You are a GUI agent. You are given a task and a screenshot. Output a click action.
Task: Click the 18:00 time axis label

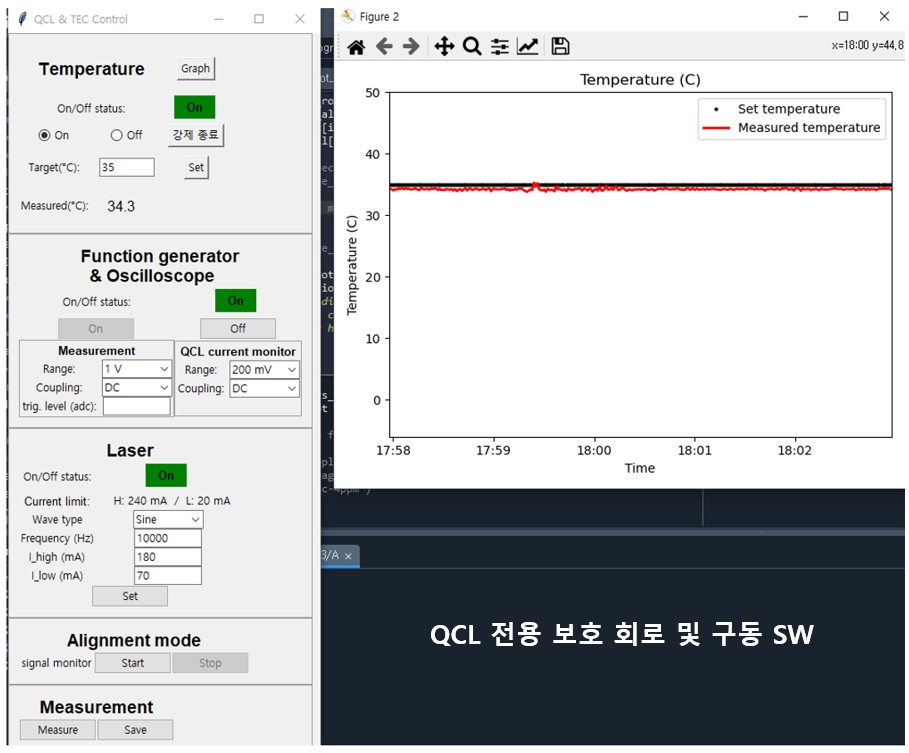(x=594, y=450)
